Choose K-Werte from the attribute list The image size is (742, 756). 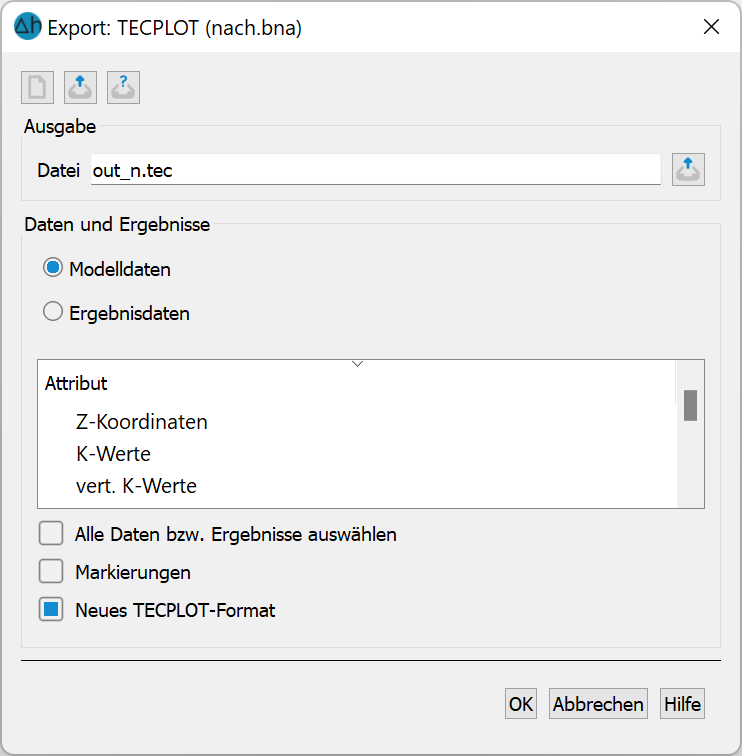pyautogui.click(x=113, y=454)
